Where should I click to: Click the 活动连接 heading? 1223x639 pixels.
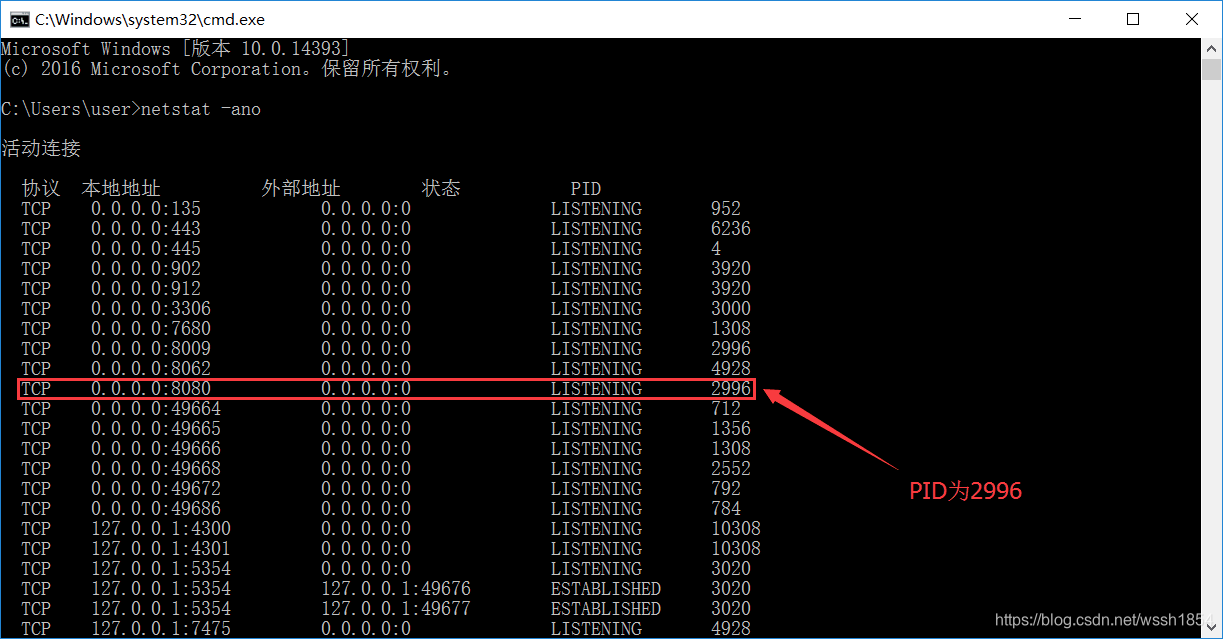41,148
